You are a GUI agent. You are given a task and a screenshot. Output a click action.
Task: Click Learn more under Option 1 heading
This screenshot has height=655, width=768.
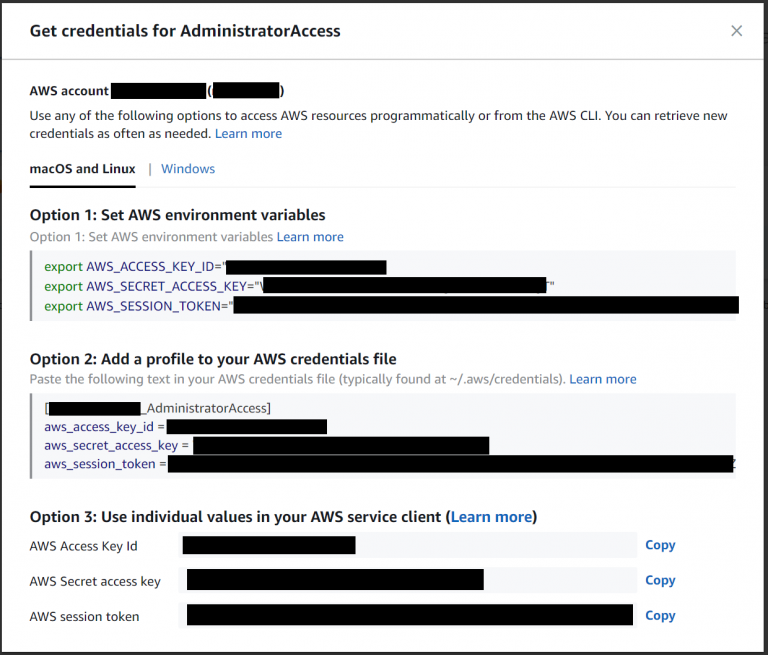(310, 237)
